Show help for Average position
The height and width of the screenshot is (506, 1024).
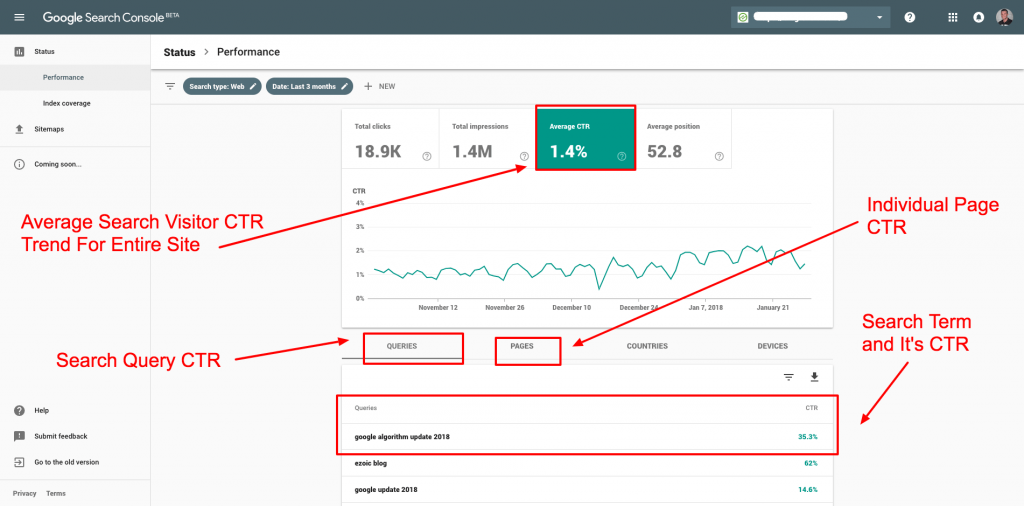pos(719,156)
